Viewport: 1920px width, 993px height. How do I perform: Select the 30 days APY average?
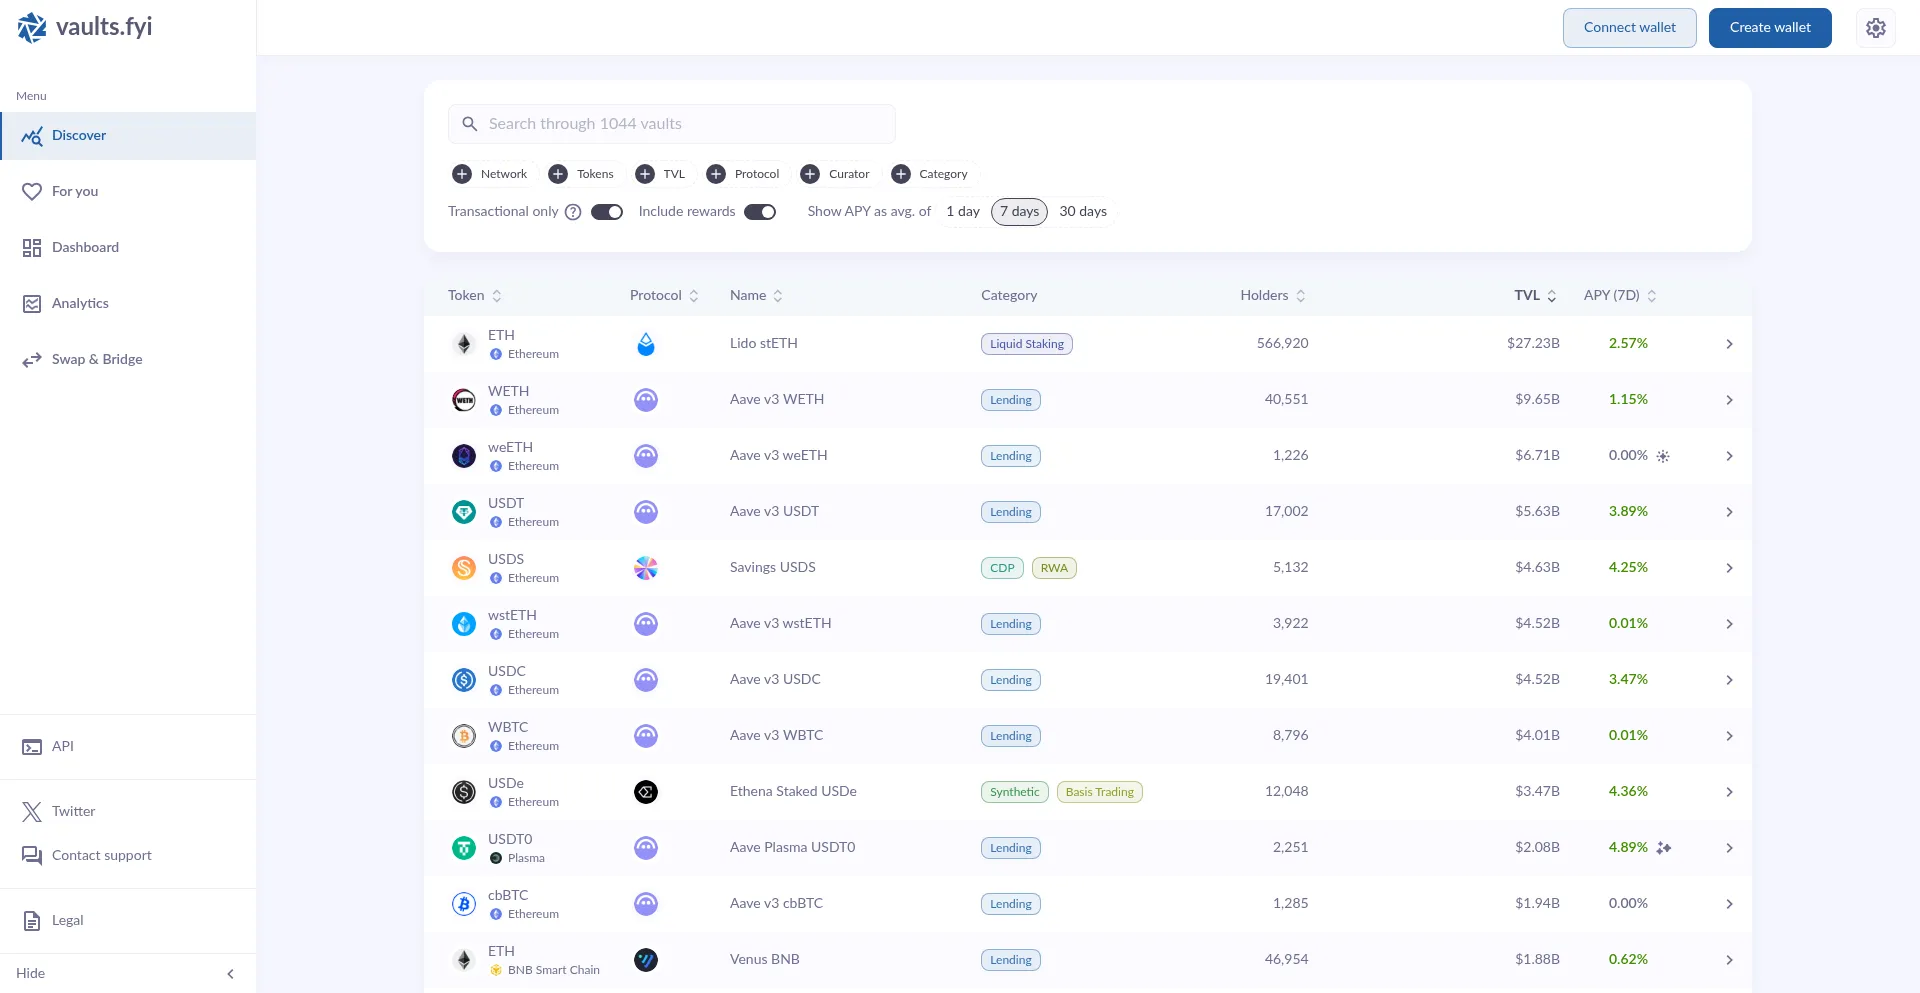[x=1082, y=212]
